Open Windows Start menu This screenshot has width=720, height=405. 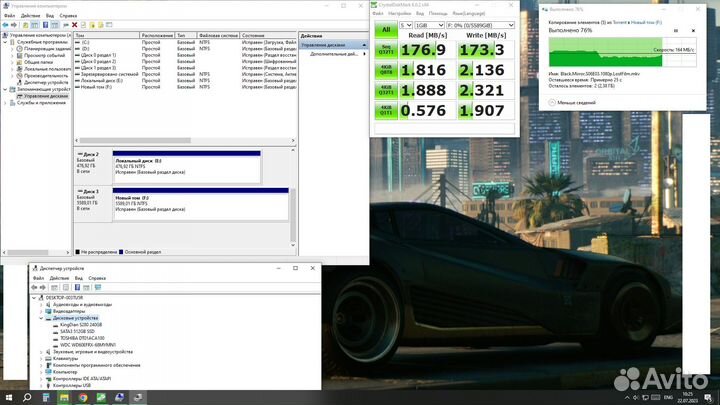9,397
